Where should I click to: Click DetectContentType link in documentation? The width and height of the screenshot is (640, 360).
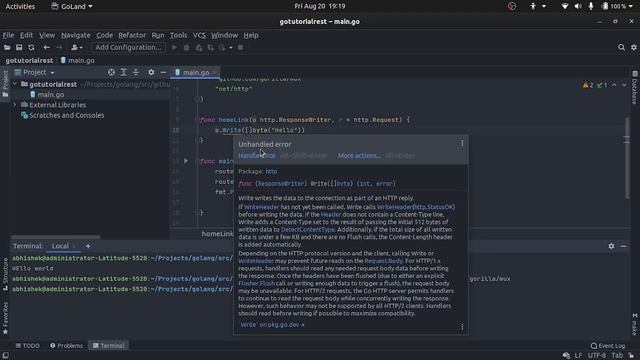click(x=307, y=229)
